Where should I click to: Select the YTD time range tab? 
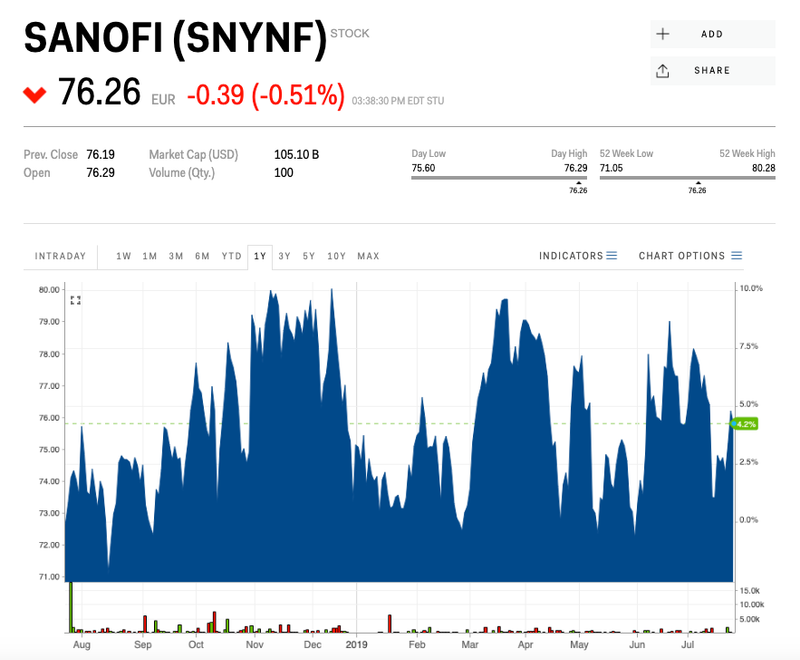coord(232,256)
